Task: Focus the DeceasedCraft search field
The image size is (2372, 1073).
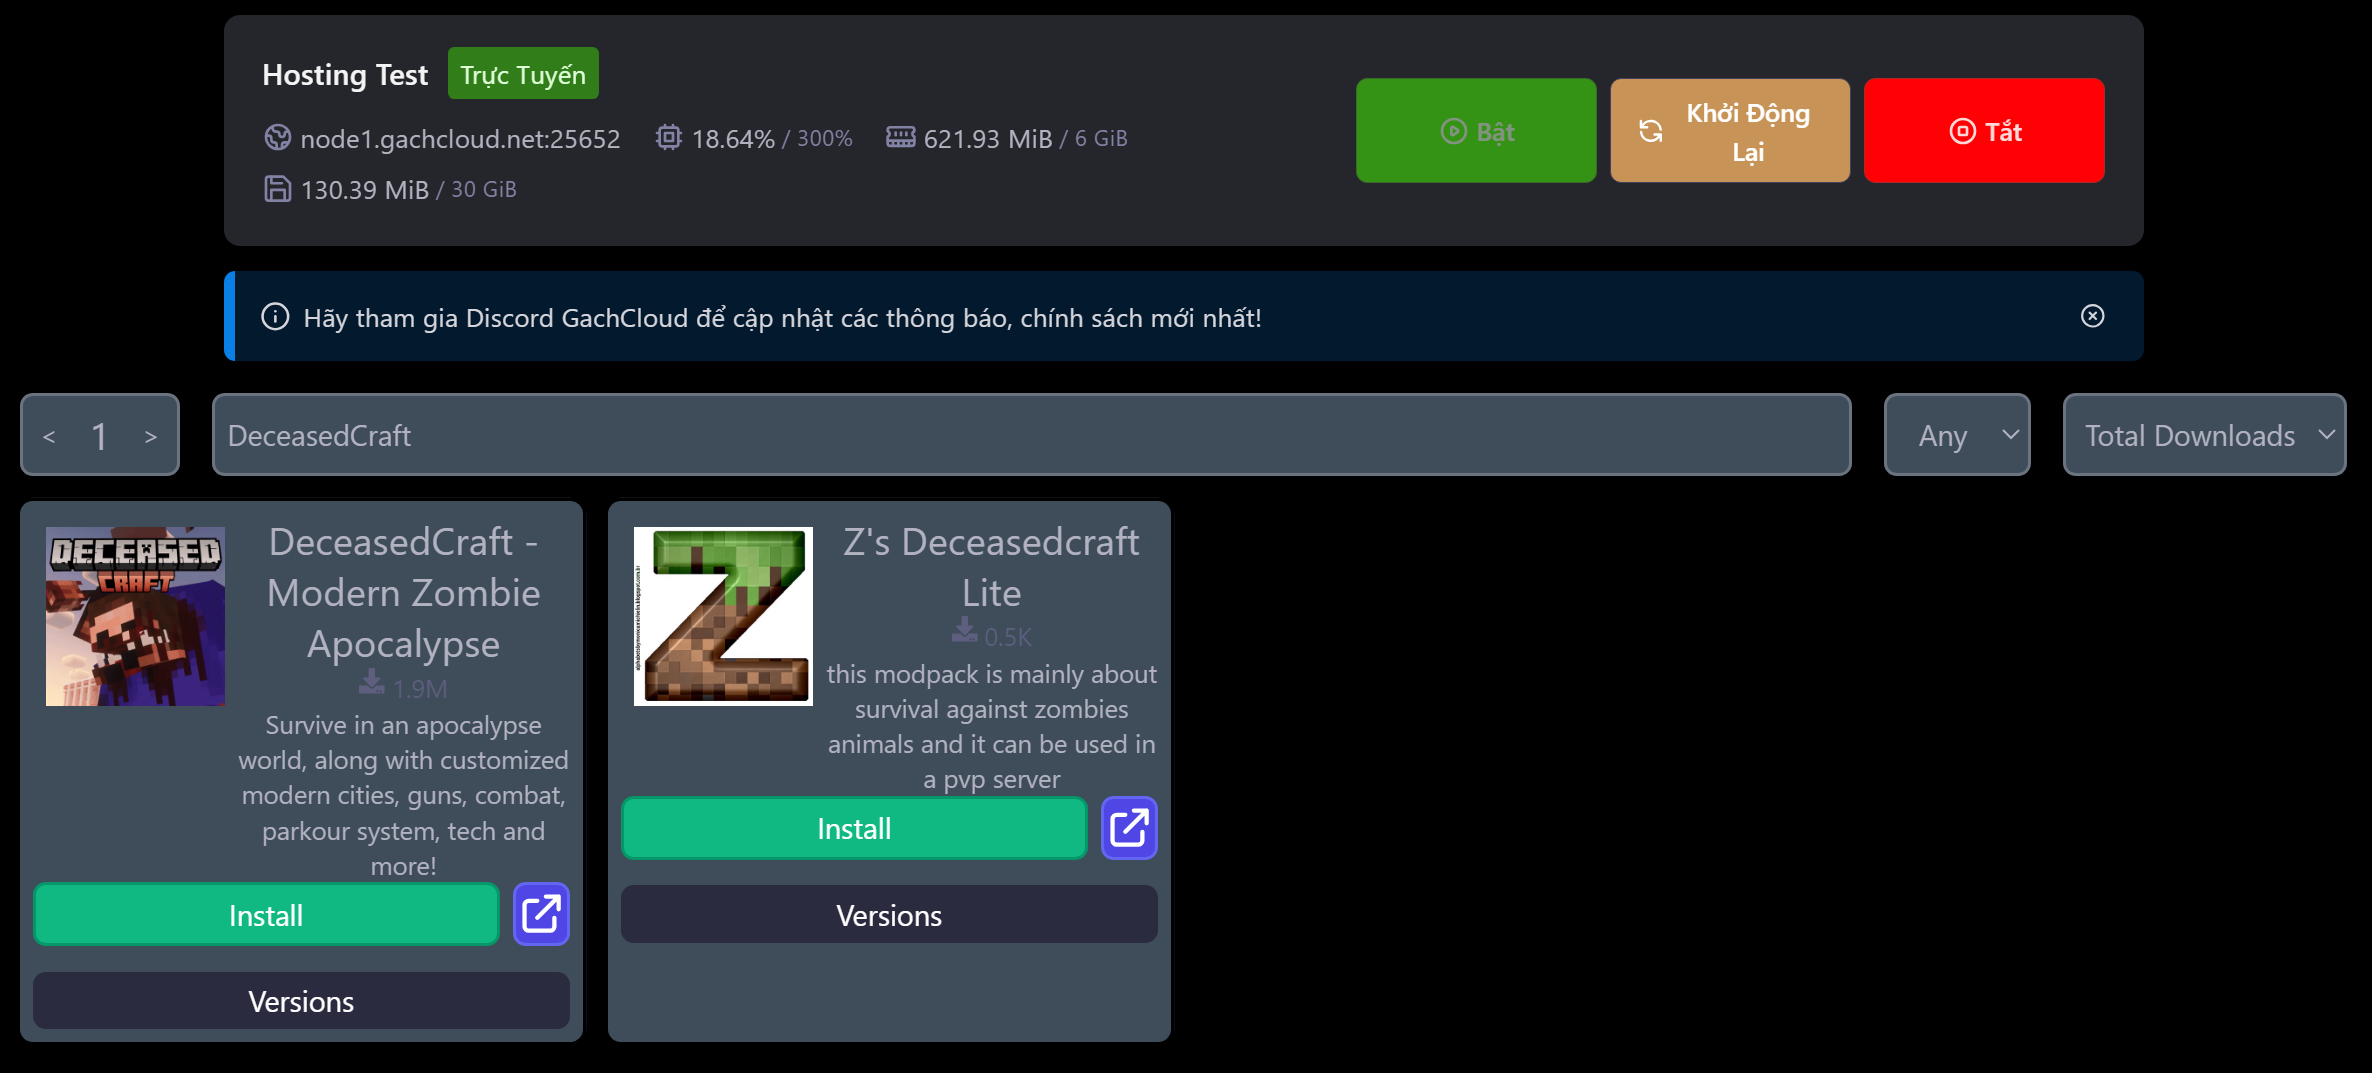Action: 1031,435
